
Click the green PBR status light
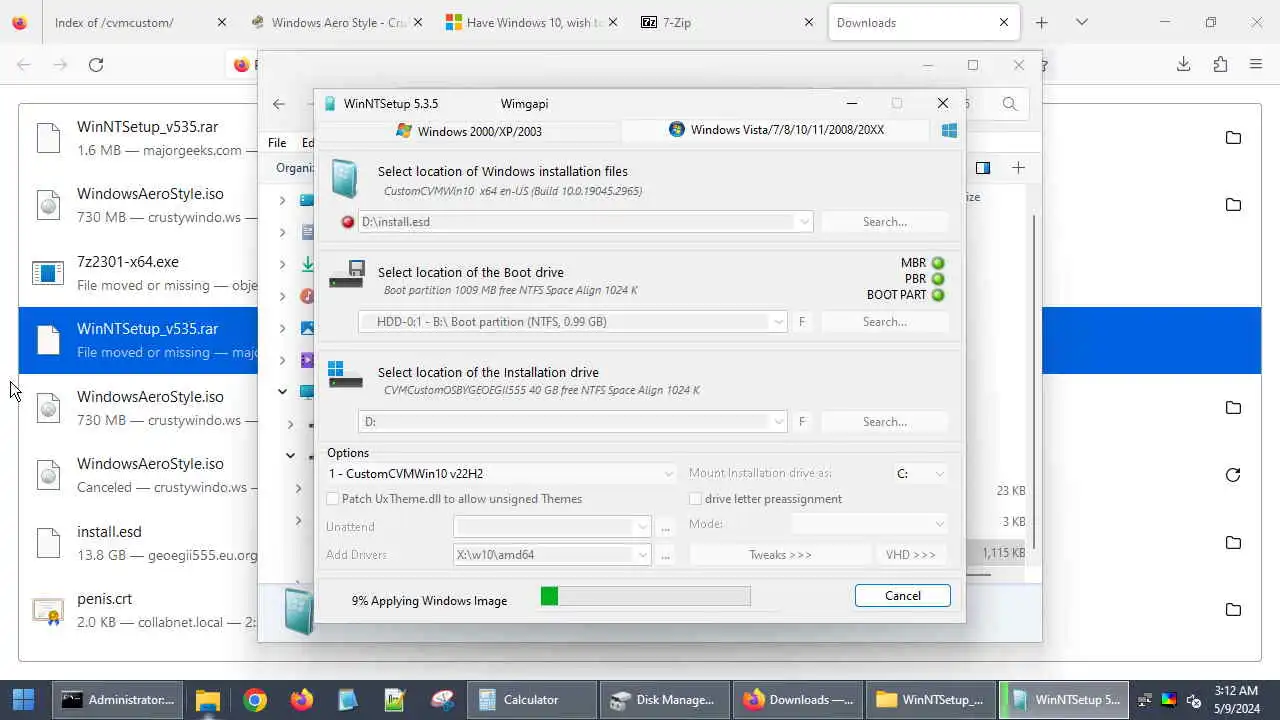click(938, 279)
